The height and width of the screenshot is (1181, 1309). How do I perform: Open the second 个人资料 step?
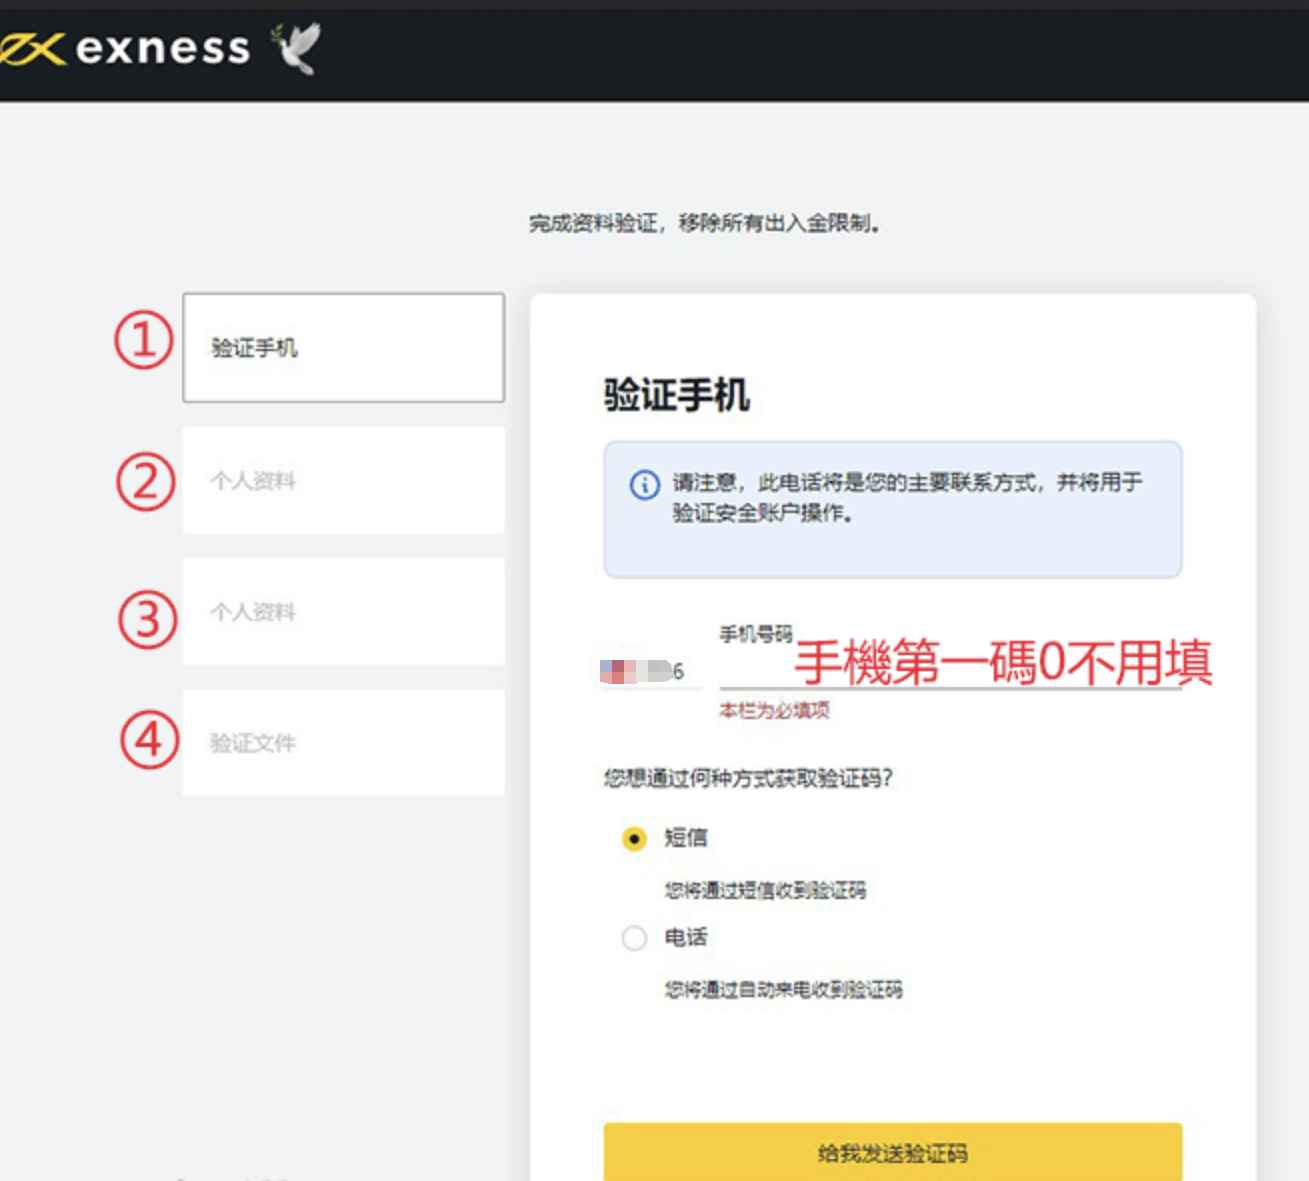pos(343,612)
